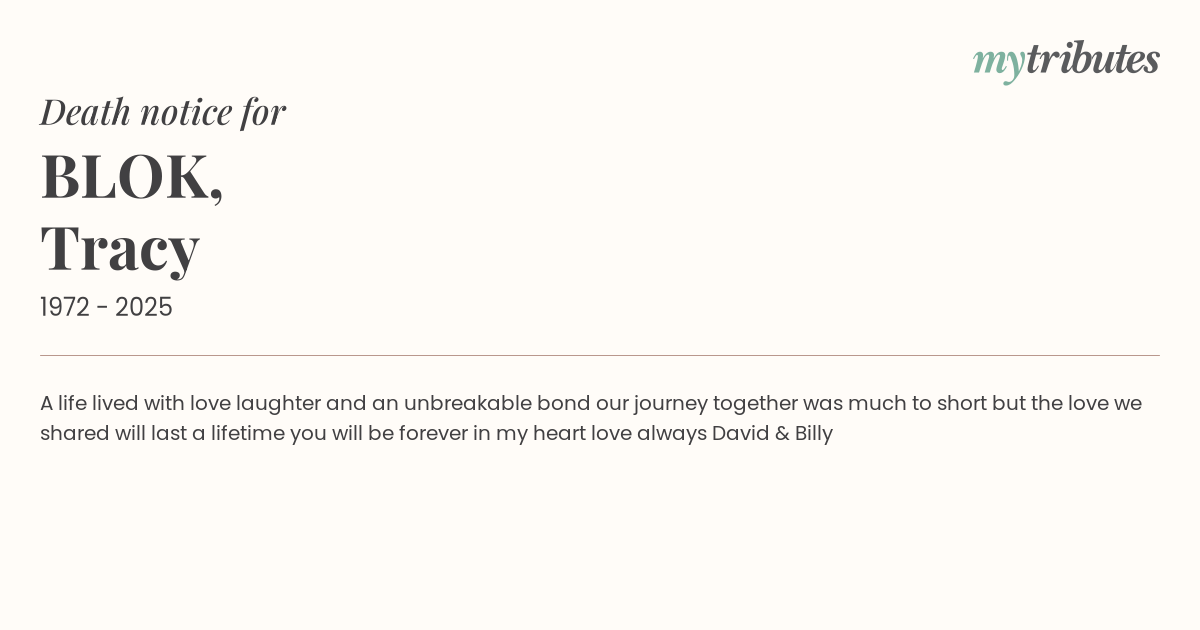Click the dark "tributes" part of logo
Image resolution: width=1200 pixels, height=630 pixels.
pos(1092,59)
